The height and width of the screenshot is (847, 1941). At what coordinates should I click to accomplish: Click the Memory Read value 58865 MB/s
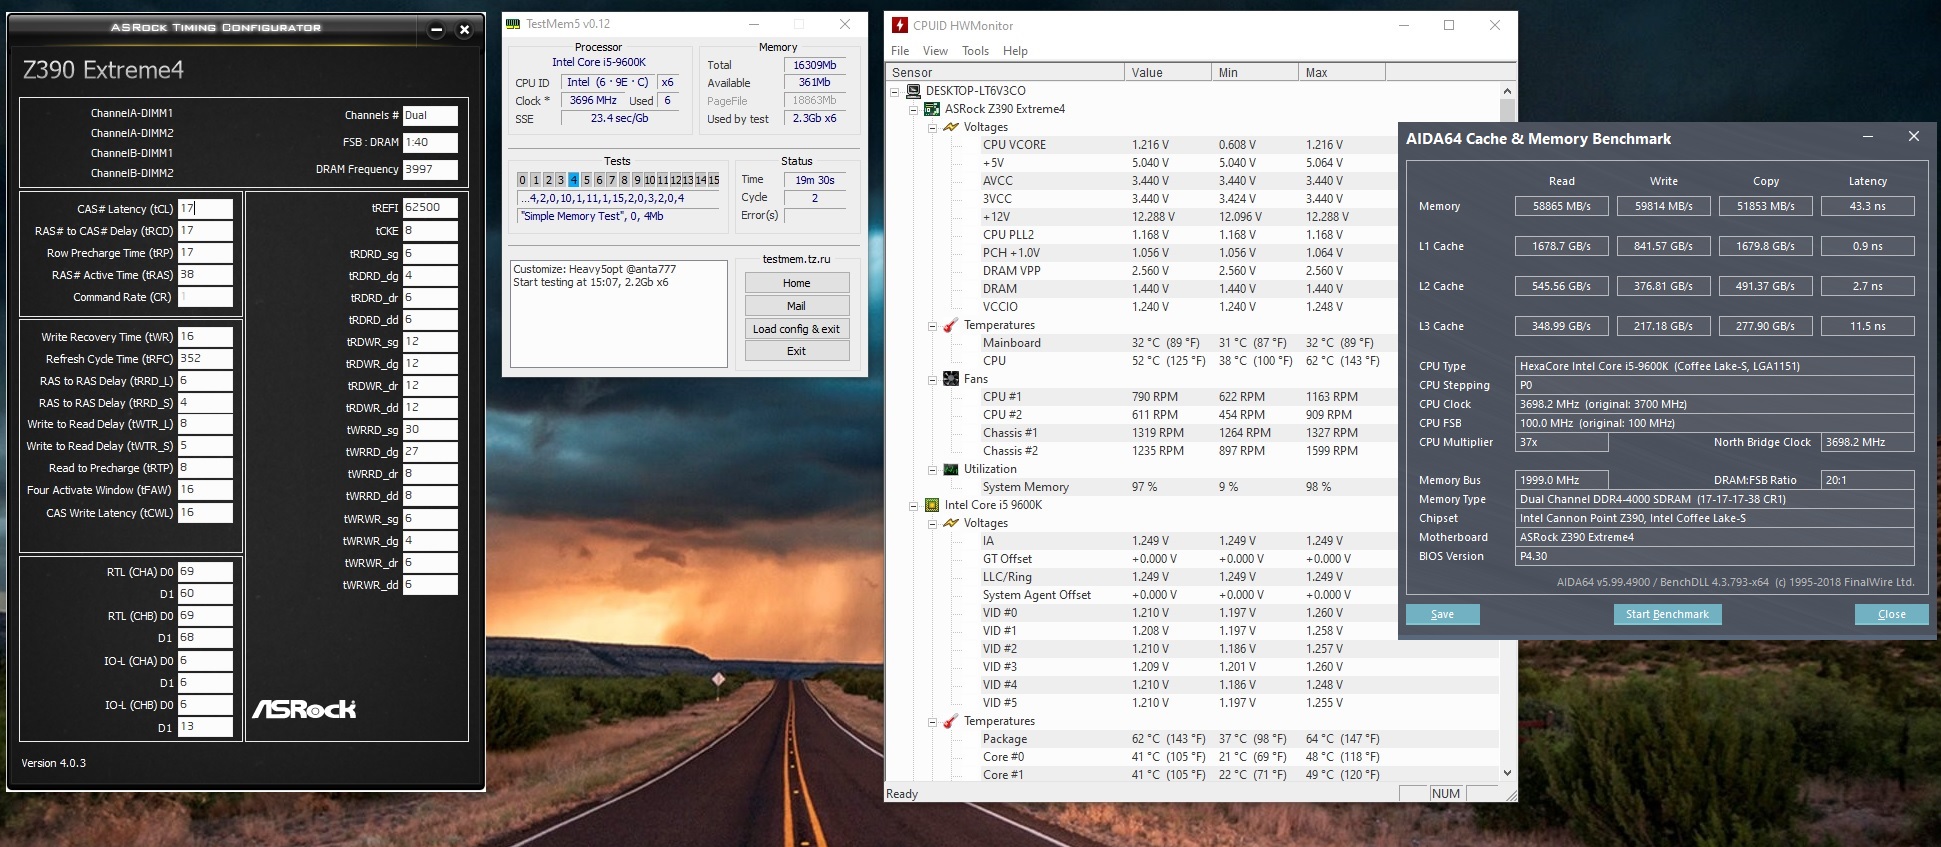[1562, 206]
